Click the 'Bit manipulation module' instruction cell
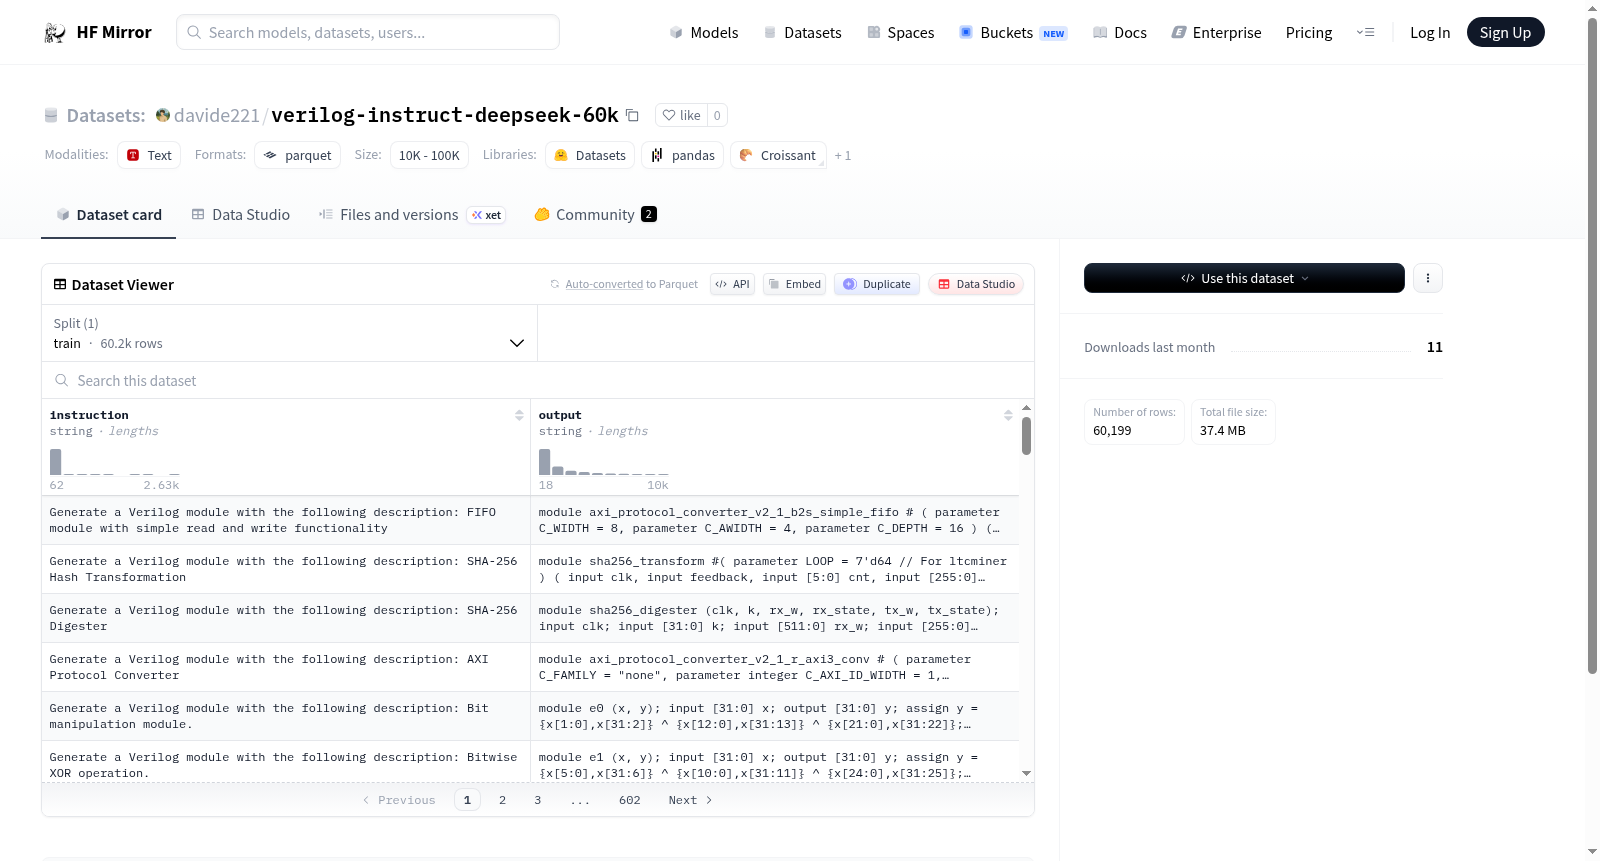This screenshot has width=1600, height=861. (286, 716)
